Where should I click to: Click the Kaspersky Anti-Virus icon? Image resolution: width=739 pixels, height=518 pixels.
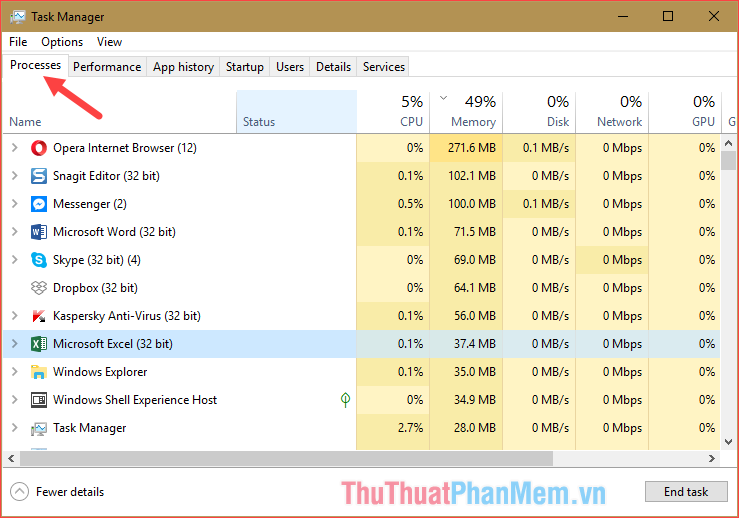(x=39, y=316)
